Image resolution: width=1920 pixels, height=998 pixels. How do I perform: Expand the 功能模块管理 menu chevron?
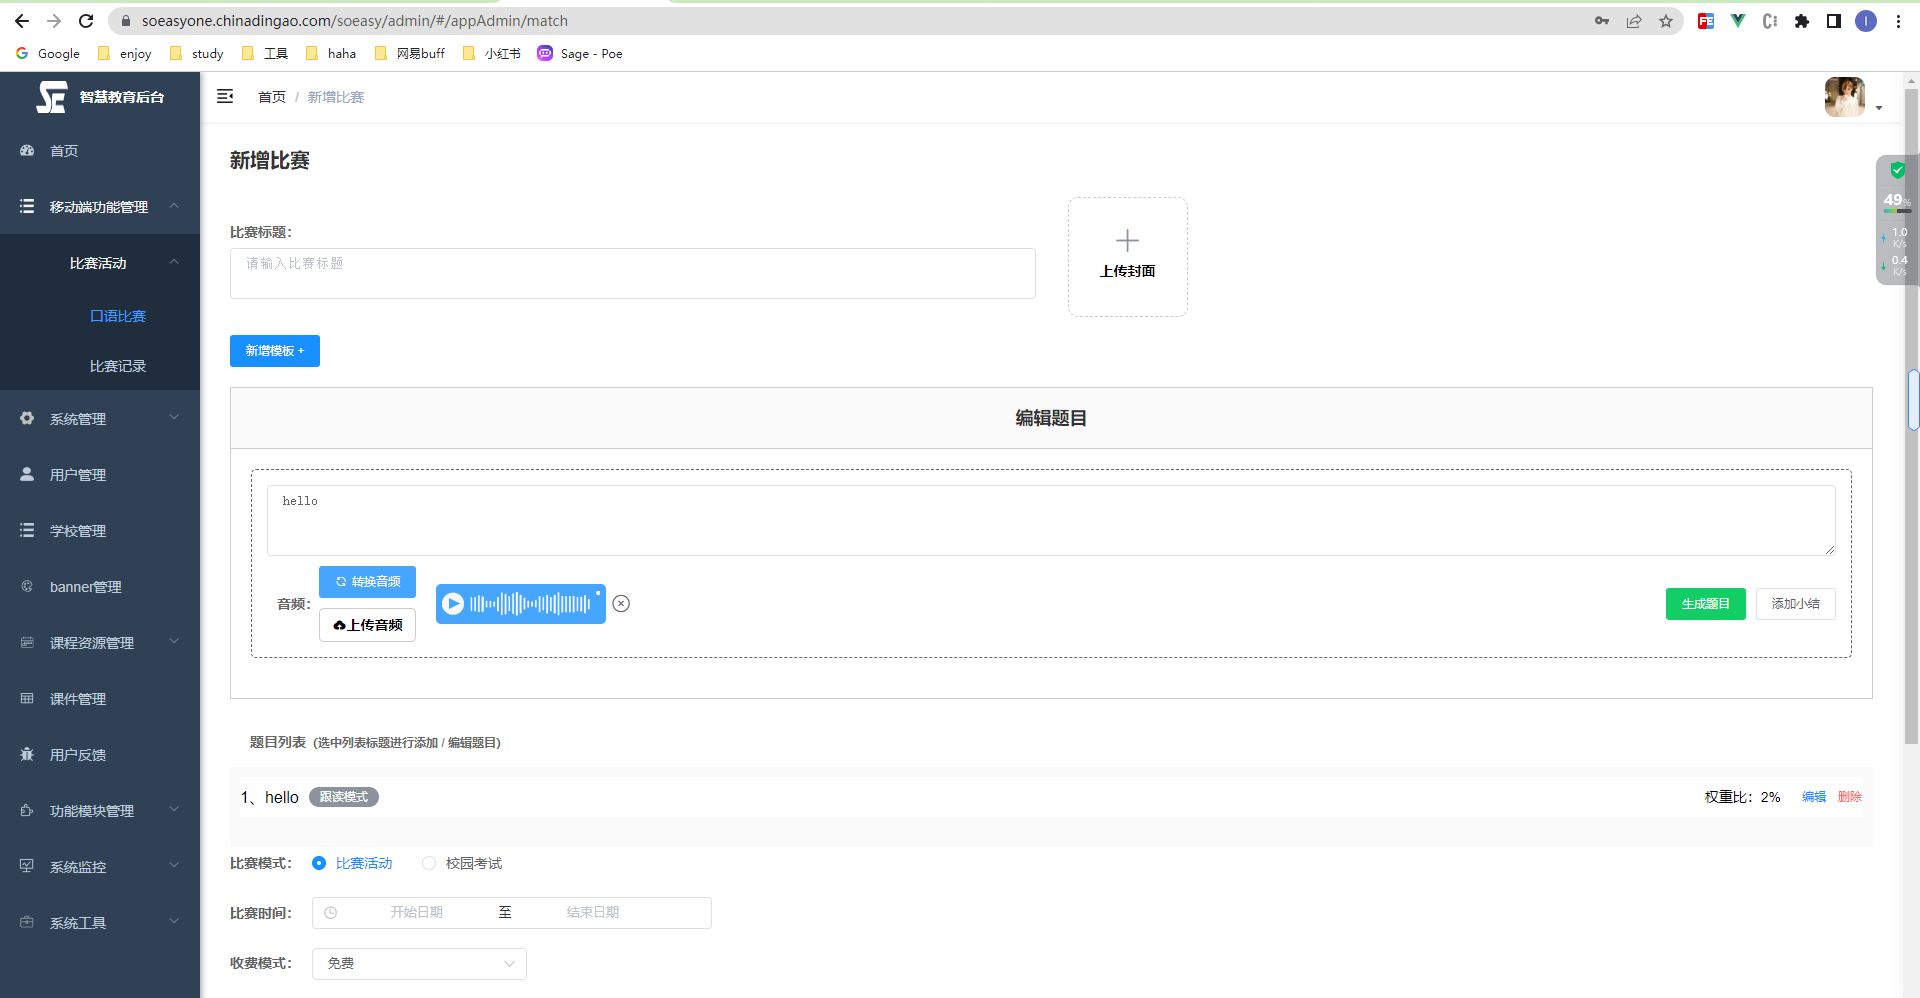174,810
